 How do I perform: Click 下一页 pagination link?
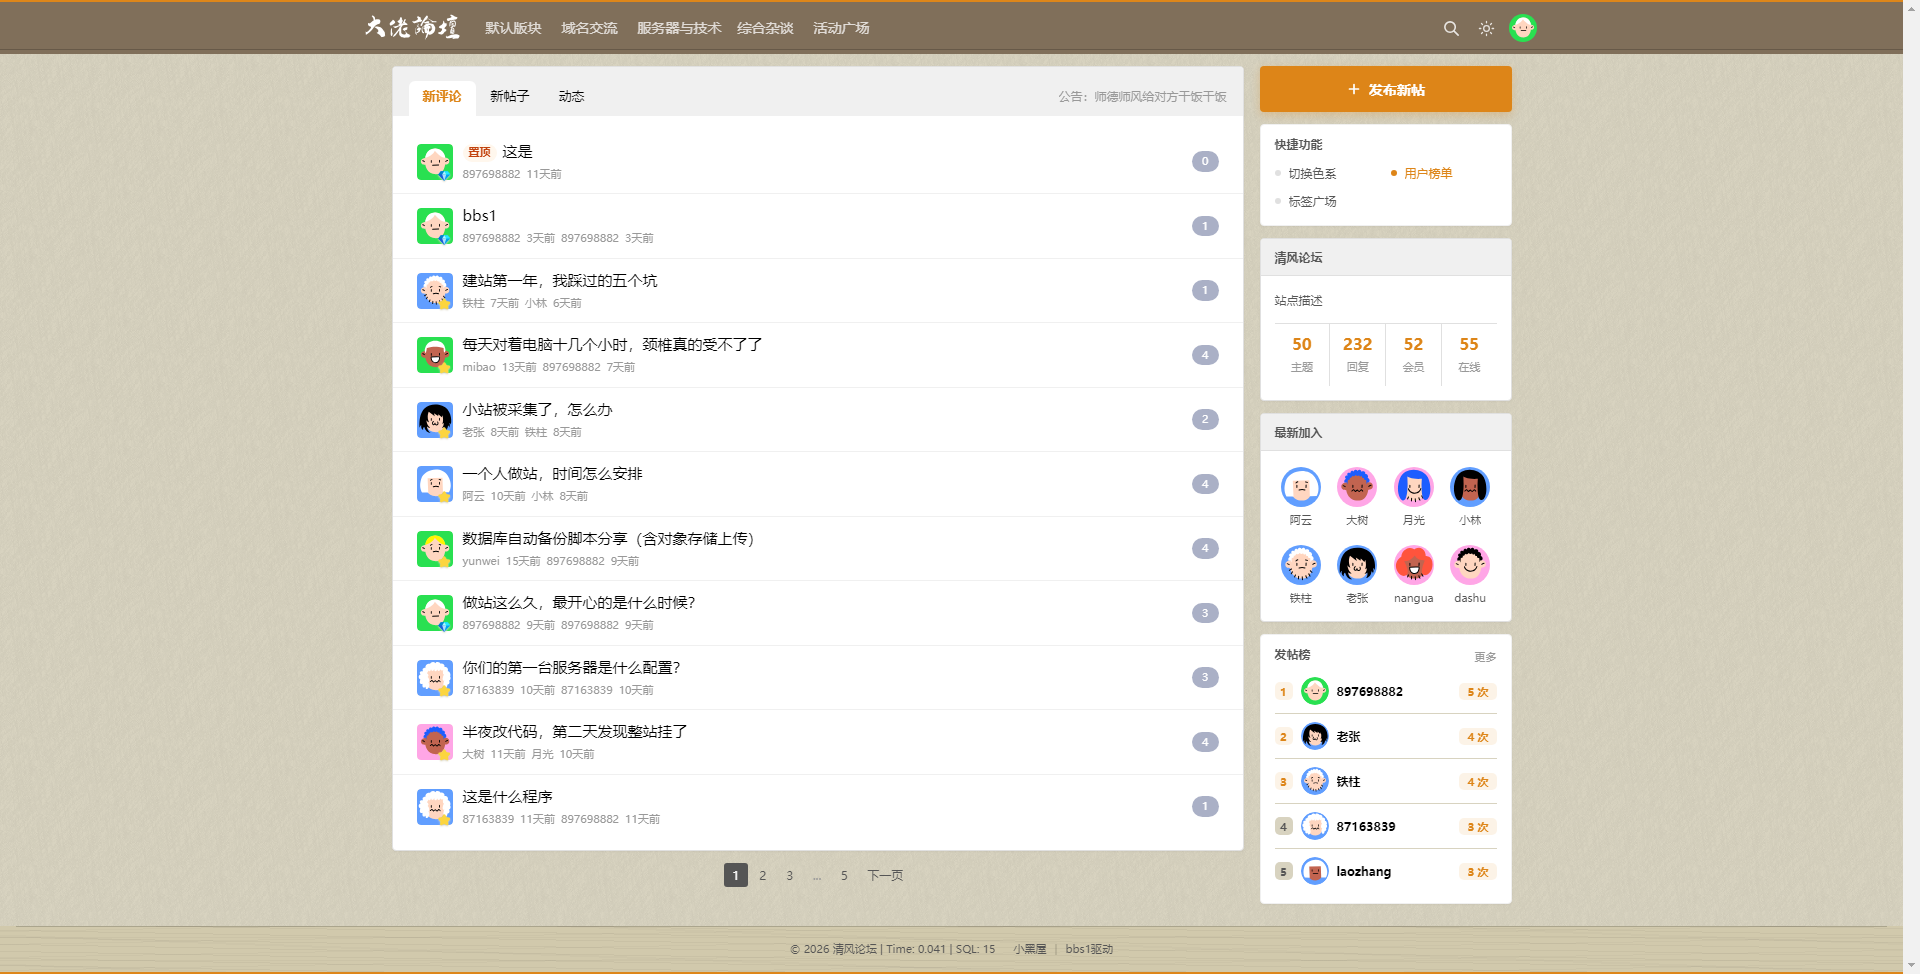885,876
